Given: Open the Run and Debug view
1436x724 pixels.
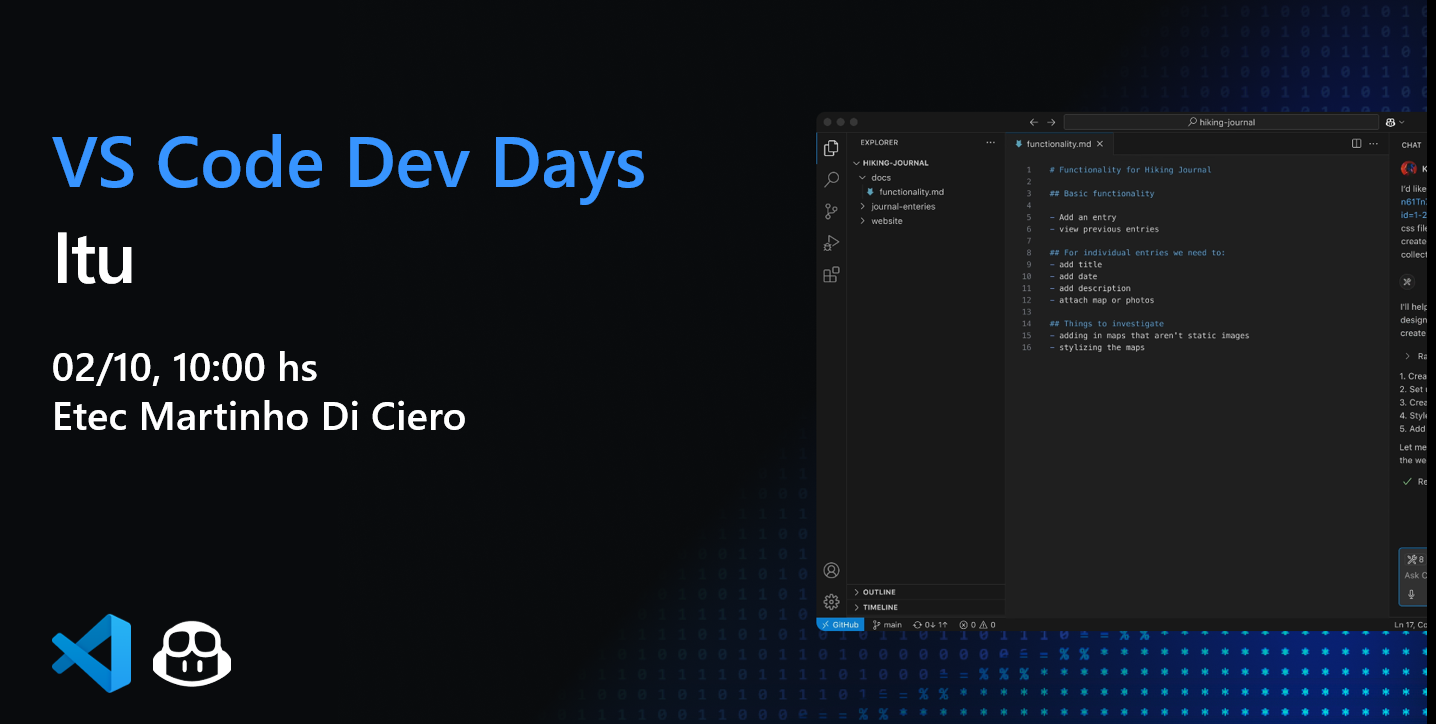Looking at the screenshot, I should [831, 243].
